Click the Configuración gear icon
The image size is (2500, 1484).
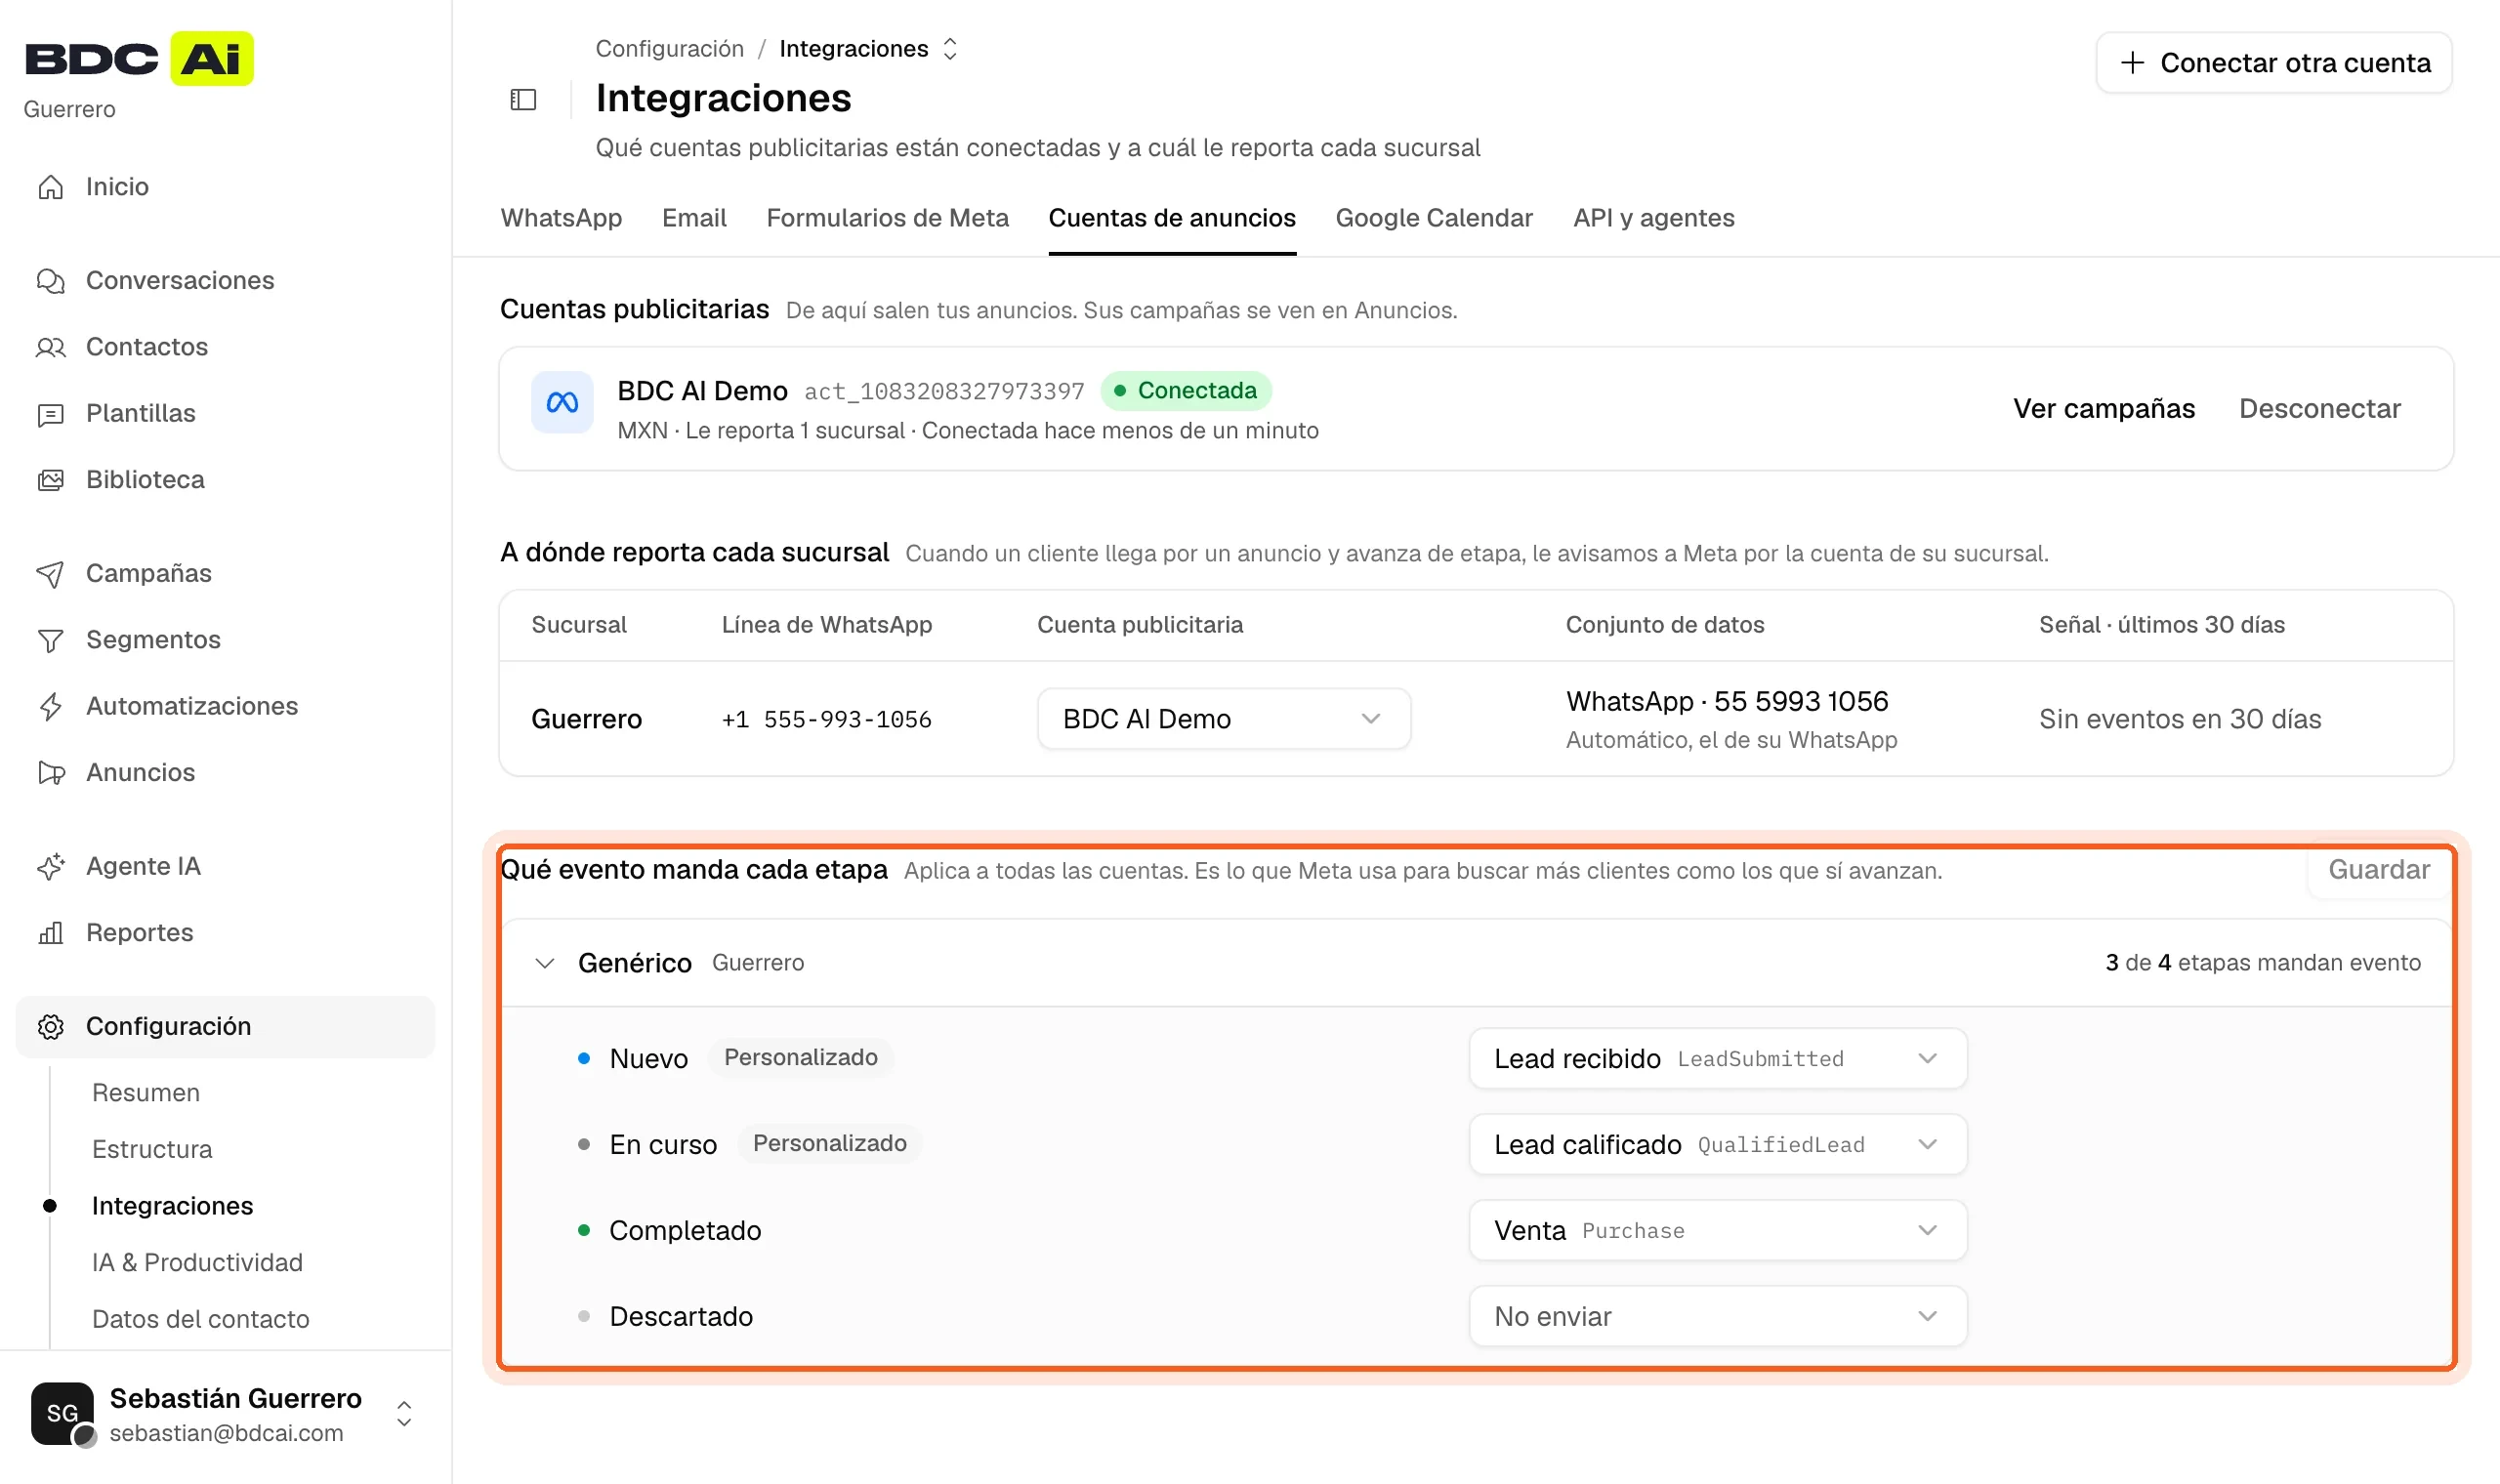coord(50,1027)
